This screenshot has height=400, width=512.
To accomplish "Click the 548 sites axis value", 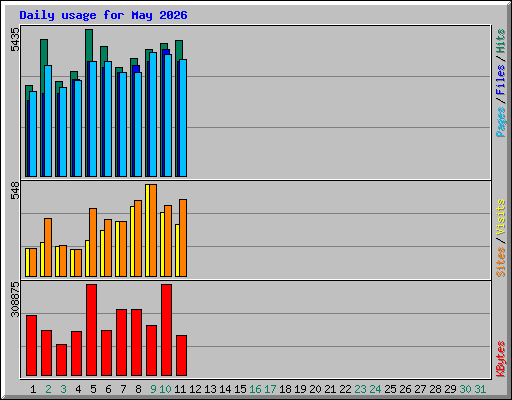I will click(15, 190).
